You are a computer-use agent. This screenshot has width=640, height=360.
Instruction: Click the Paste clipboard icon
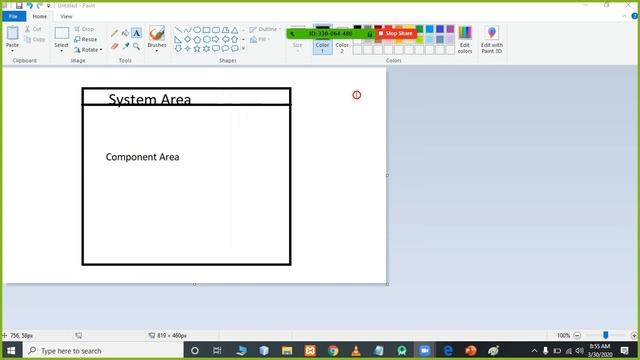point(13,33)
